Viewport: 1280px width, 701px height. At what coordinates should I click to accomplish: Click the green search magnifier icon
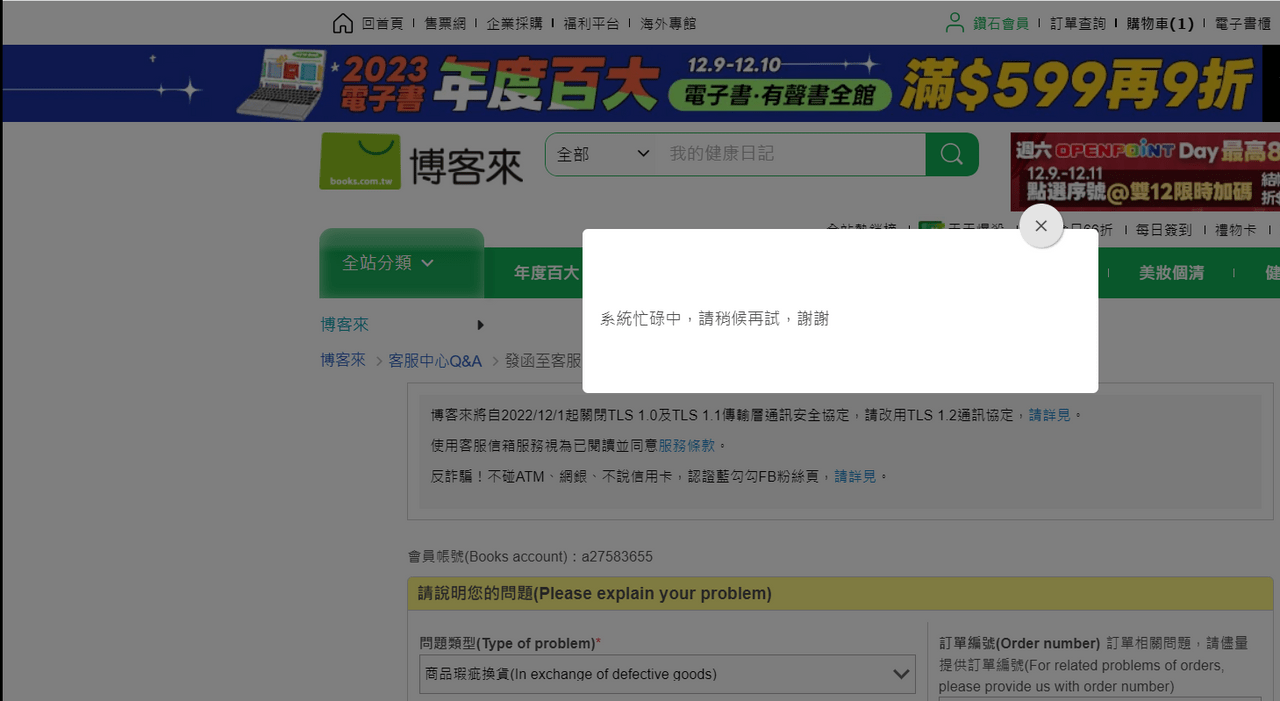coord(950,154)
